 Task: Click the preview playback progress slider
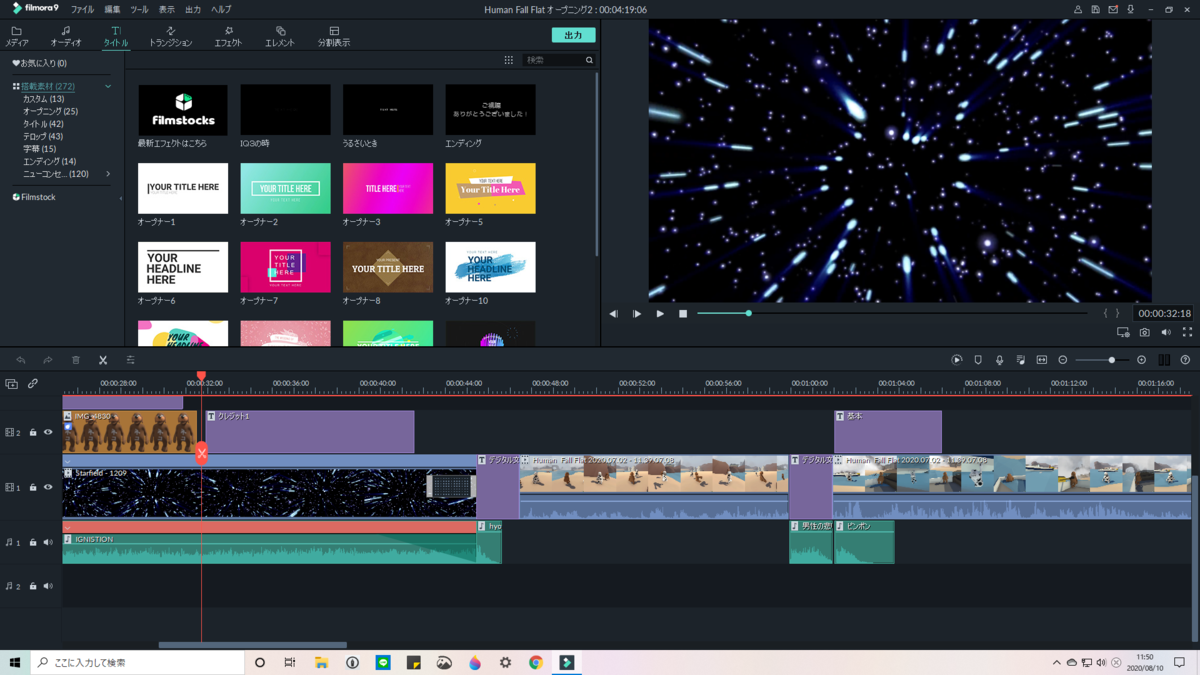pos(892,314)
